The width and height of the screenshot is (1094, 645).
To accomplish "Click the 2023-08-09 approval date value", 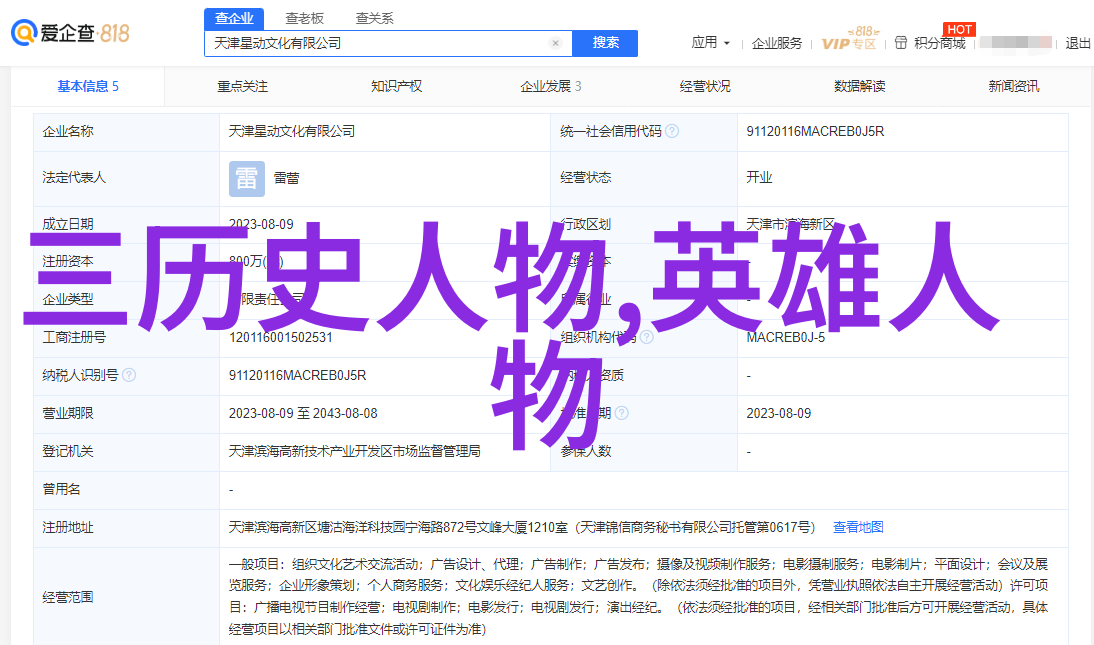I will click(x=779, y=413).
